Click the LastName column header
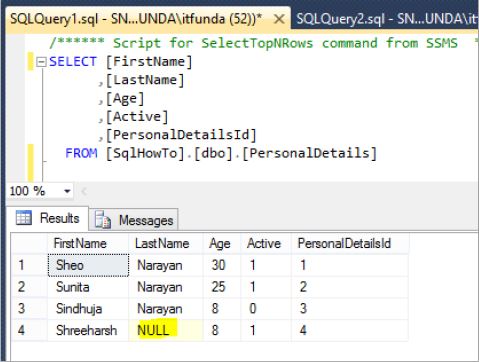Screen dimensions: 479x362 [166, 243]
